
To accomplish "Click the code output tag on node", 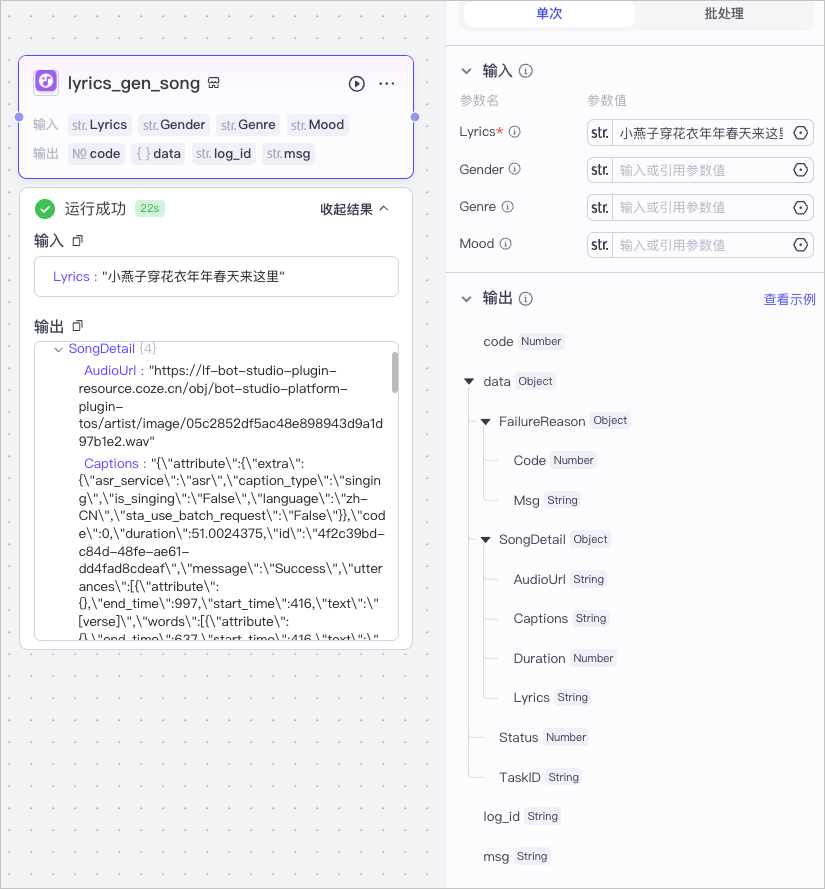I will pyautogui.click(x=96, y=154).
